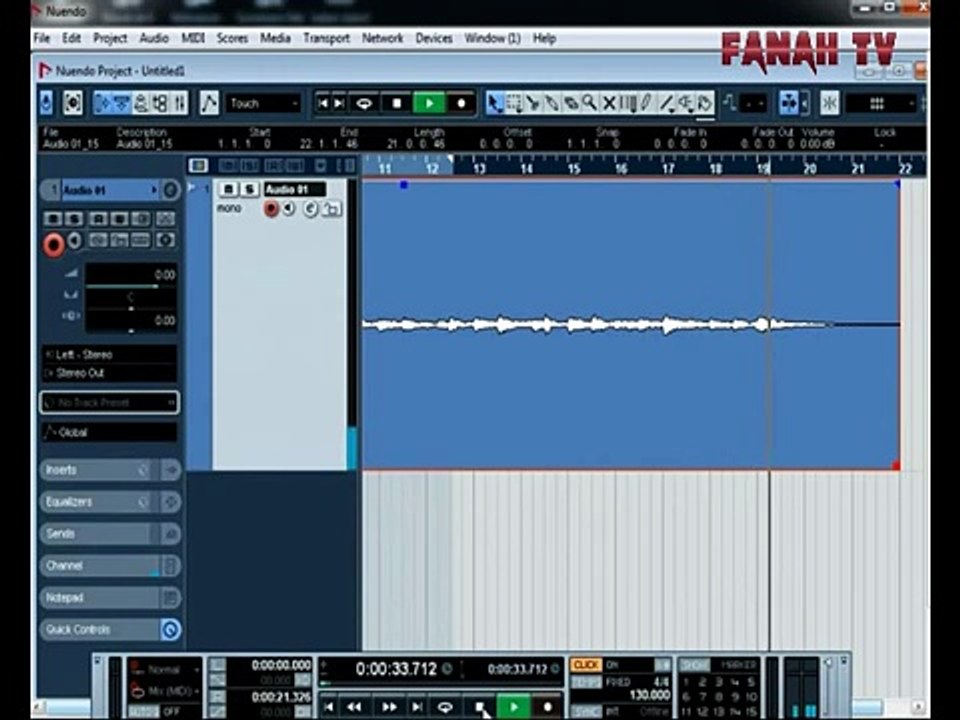This screenshot has width=960, height=720.
Task: Select the Scrub hand tool
Action: (704, 103)
